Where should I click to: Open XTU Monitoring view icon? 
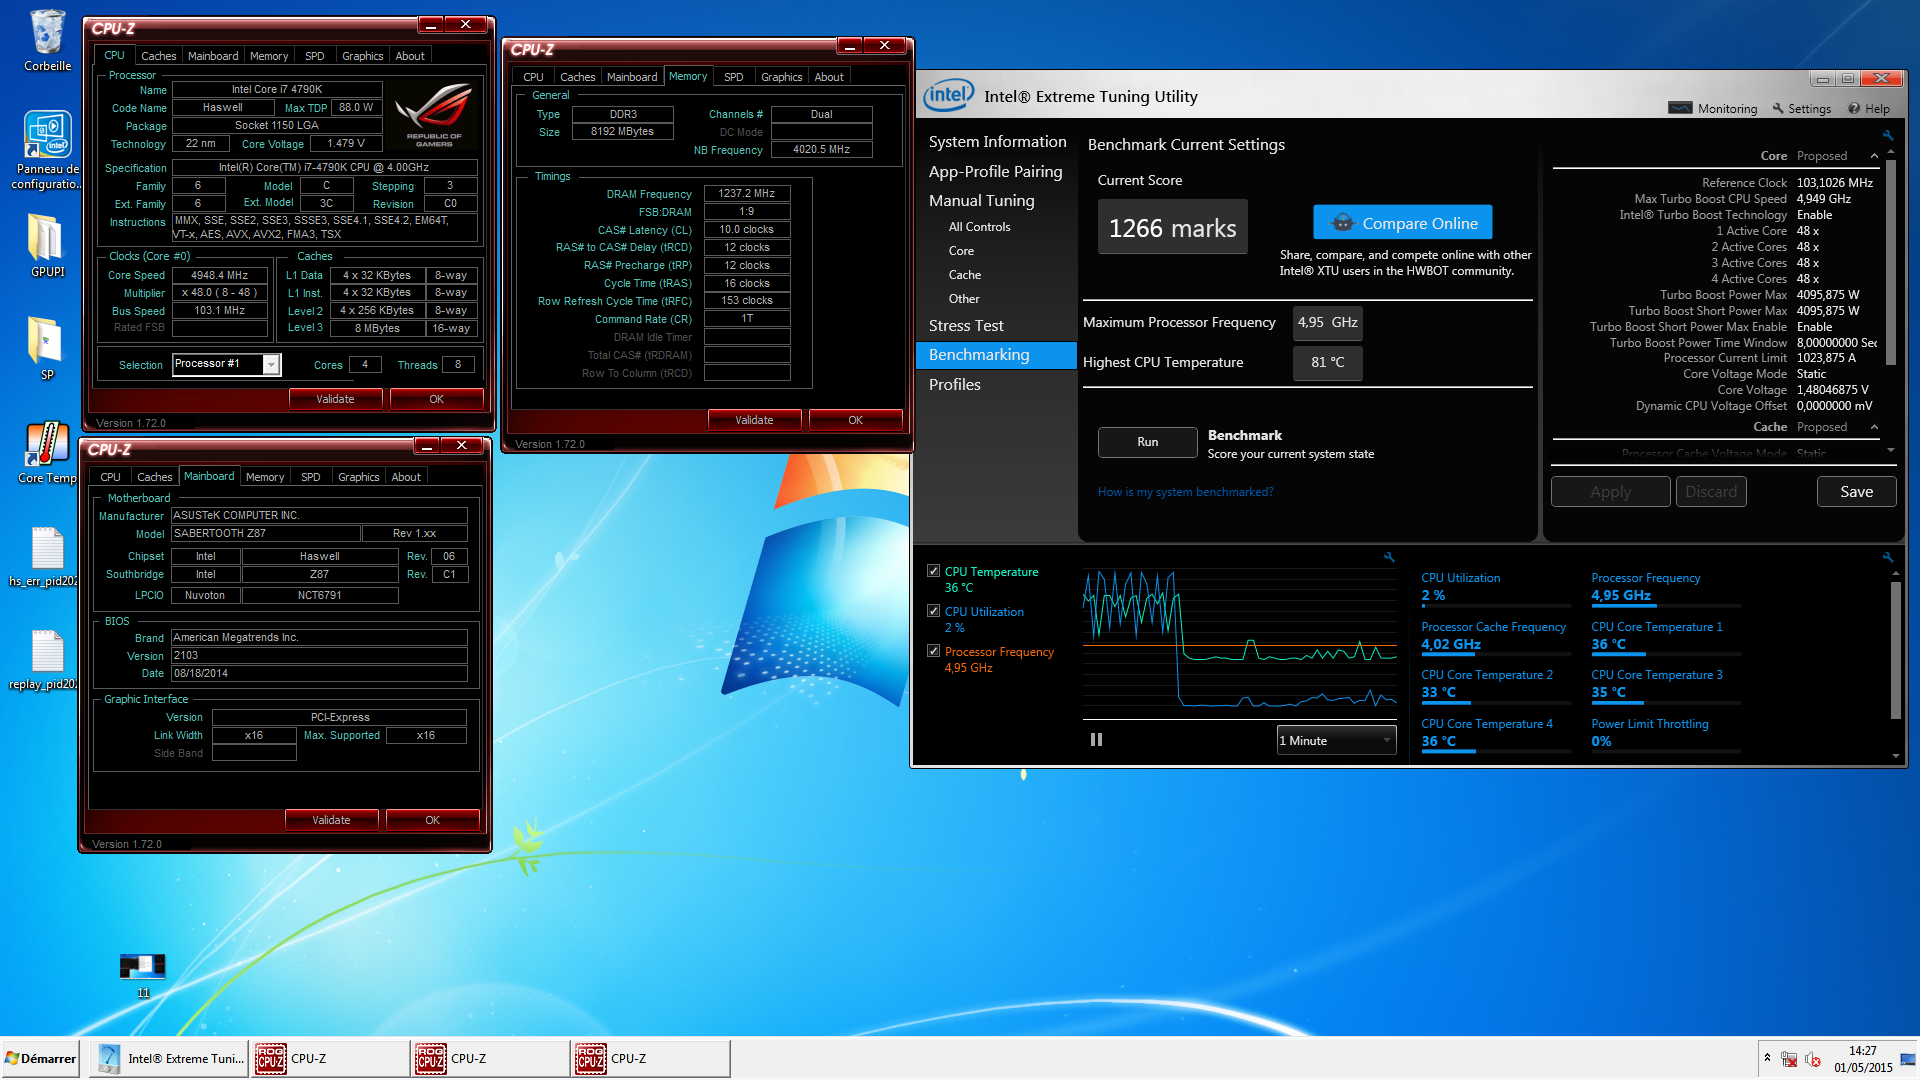[1713, 109]
